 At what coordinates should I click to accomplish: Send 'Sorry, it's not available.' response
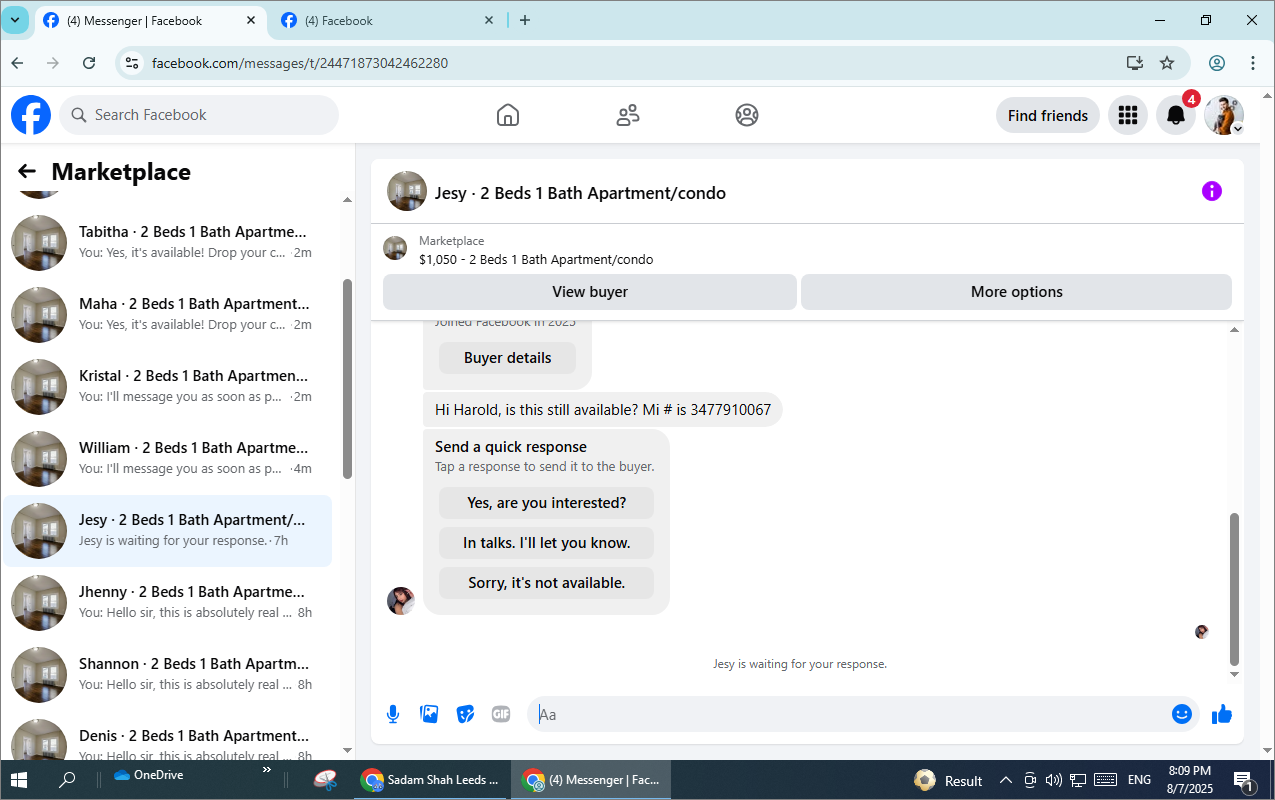(546, 583)
